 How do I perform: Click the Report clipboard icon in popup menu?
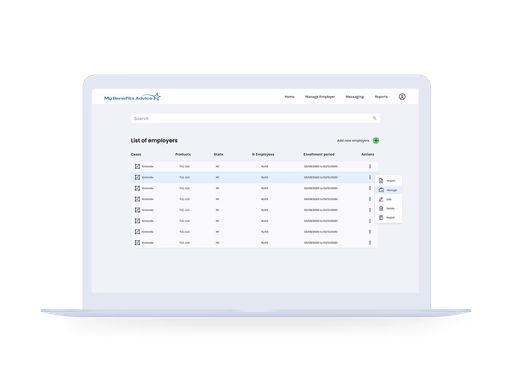pyautogui.click(x=381, y=217)
